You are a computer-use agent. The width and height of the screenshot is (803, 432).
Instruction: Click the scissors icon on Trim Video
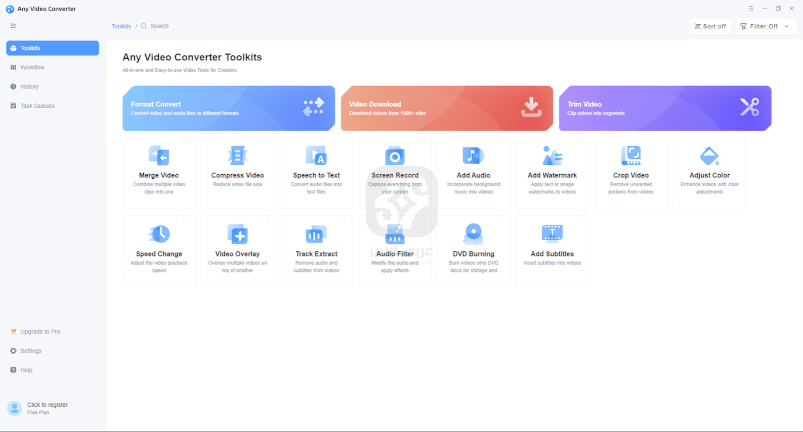pos(750,107)
